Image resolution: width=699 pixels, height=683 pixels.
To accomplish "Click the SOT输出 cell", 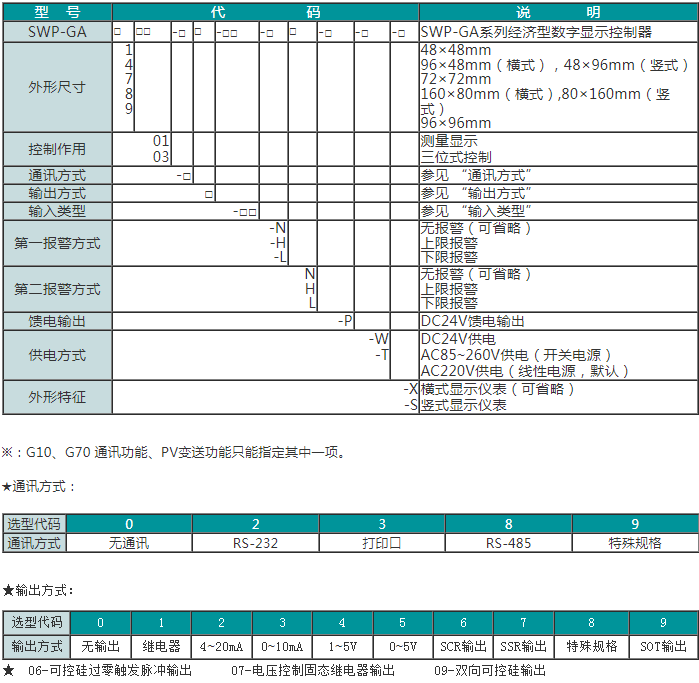I will [x=663, y=646].
